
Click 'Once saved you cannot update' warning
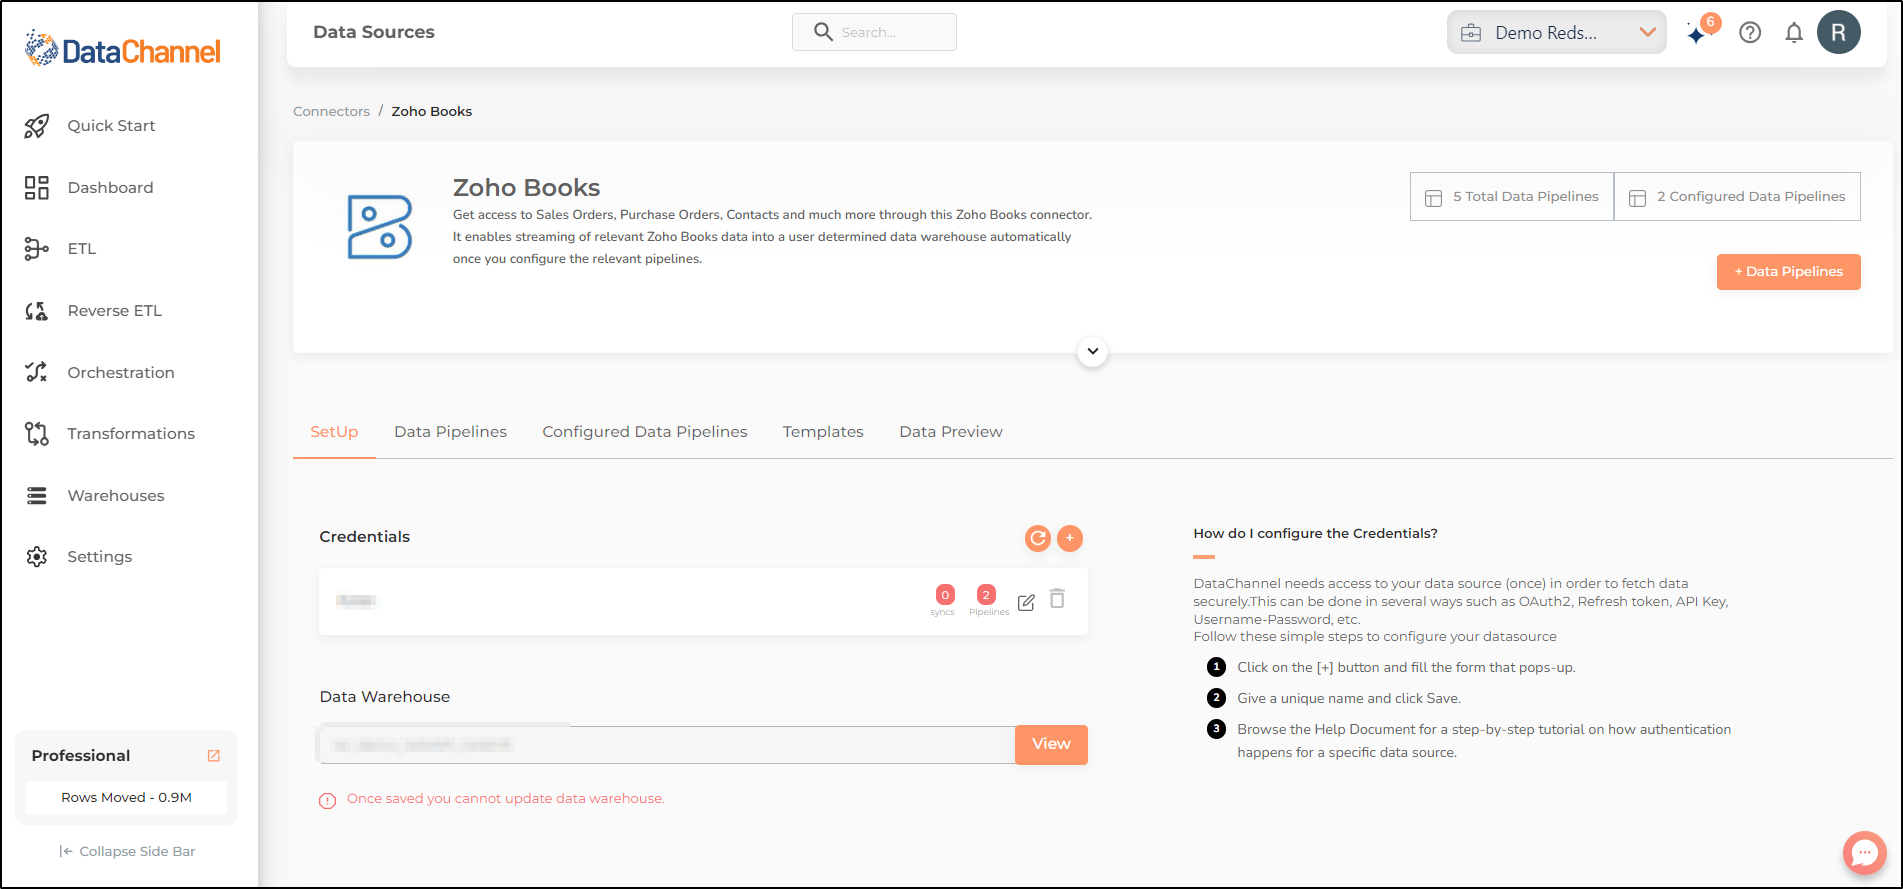(x=506, y=799)
